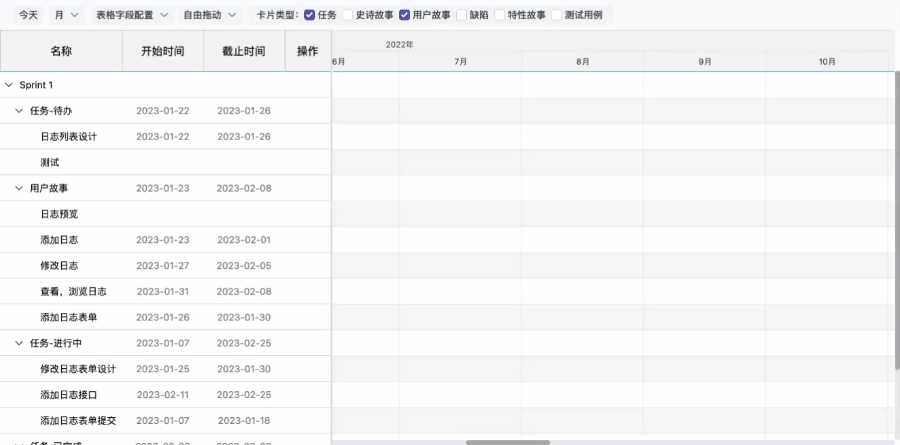The height and width of the screenshot is (445, 900).
Task: Click the horizontal timeline scrollbar thumb
Action: 507,441
